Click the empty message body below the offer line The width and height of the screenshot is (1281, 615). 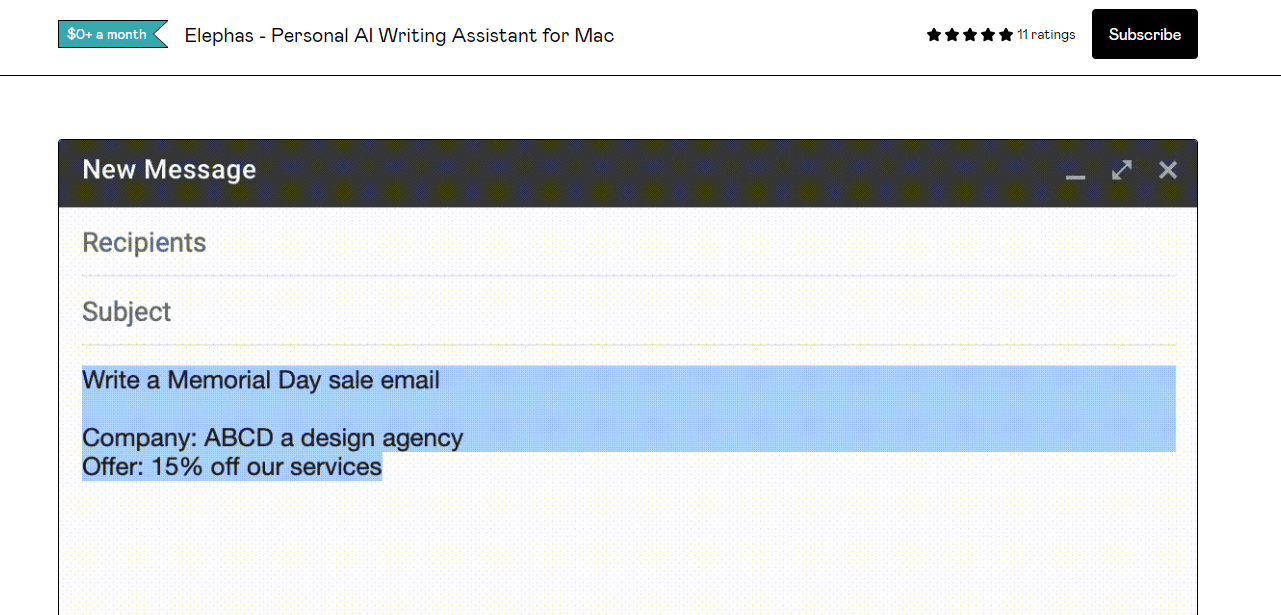pos(628,550)
